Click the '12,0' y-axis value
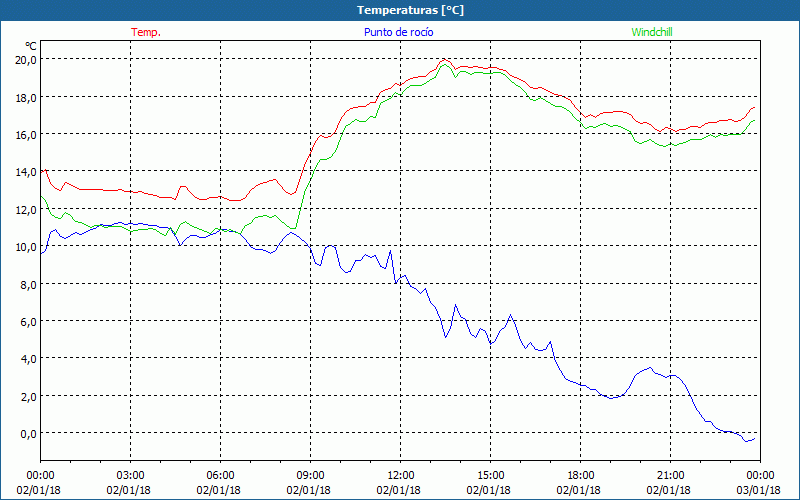The height and width of the screenshot is (500, 800). point(26,209)
